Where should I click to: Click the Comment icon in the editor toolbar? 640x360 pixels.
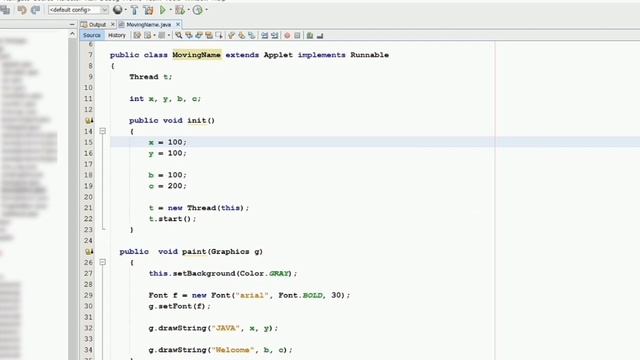(x=310, y=36)
